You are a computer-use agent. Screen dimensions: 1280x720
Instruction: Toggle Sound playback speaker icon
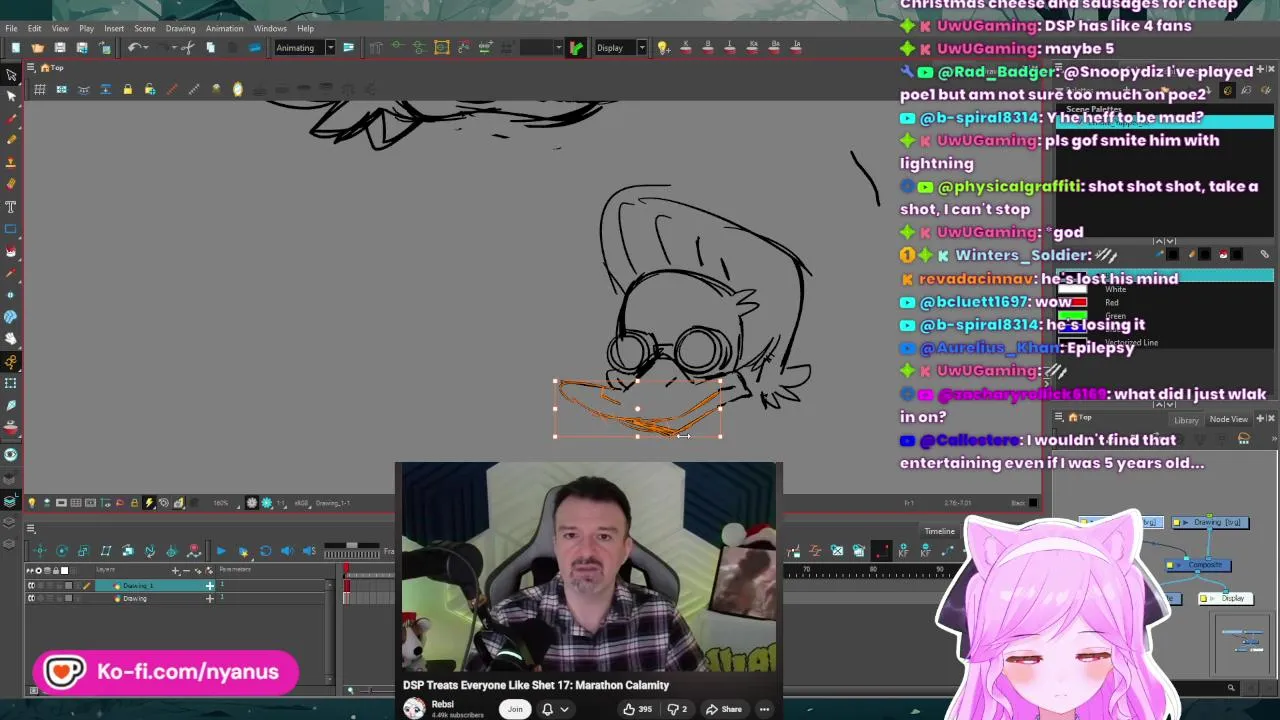point(287,550)
